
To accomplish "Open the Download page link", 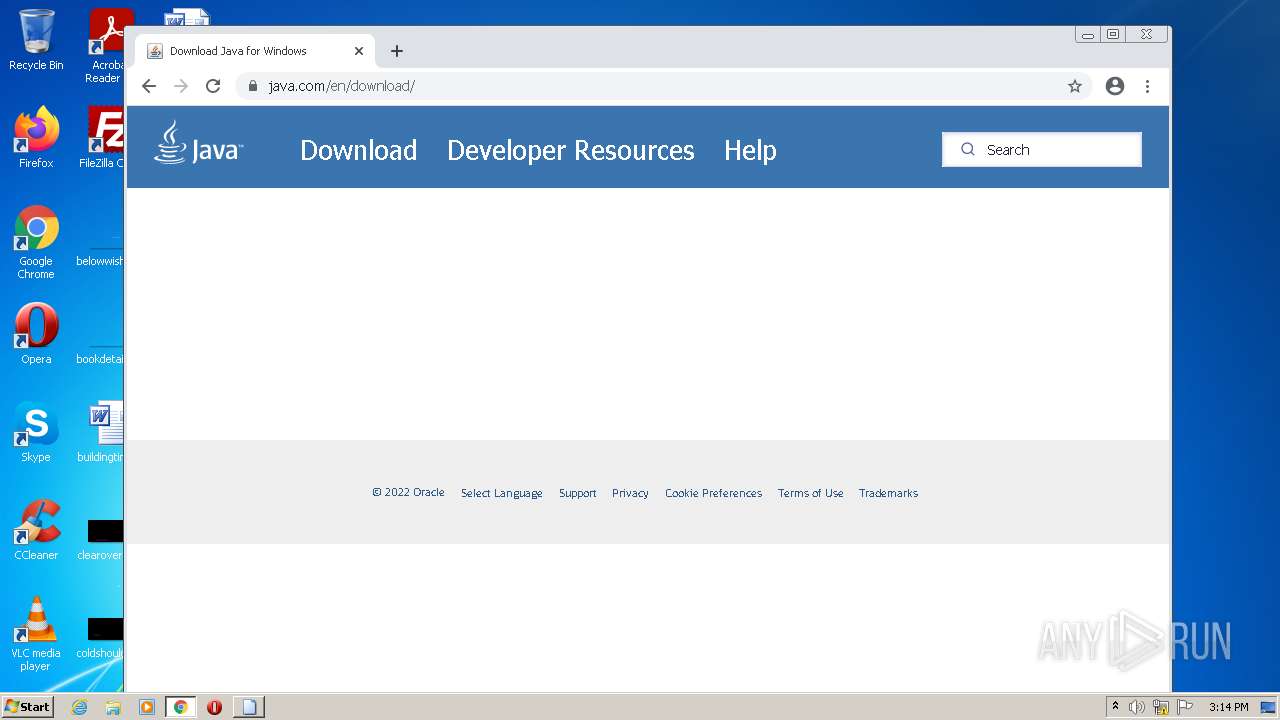I will click(358, 150).
